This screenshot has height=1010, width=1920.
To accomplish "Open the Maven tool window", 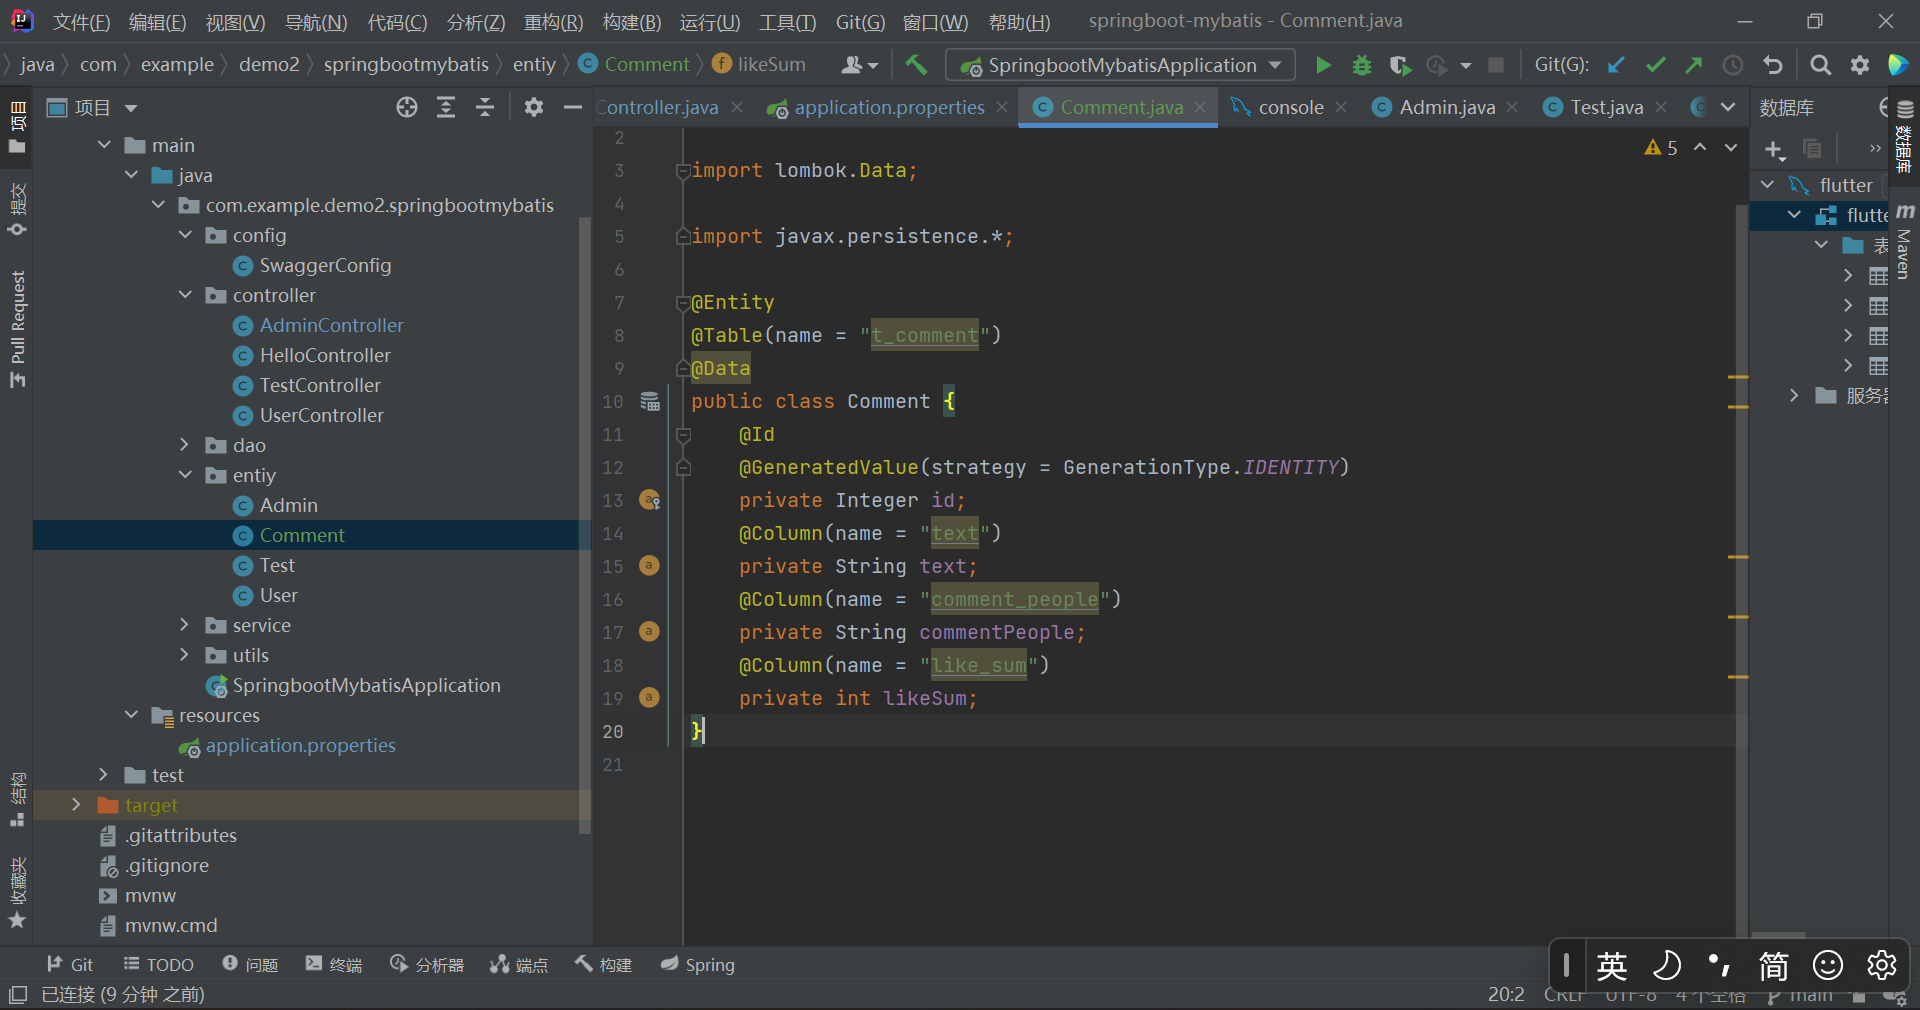I will [x=1905, y=241].
